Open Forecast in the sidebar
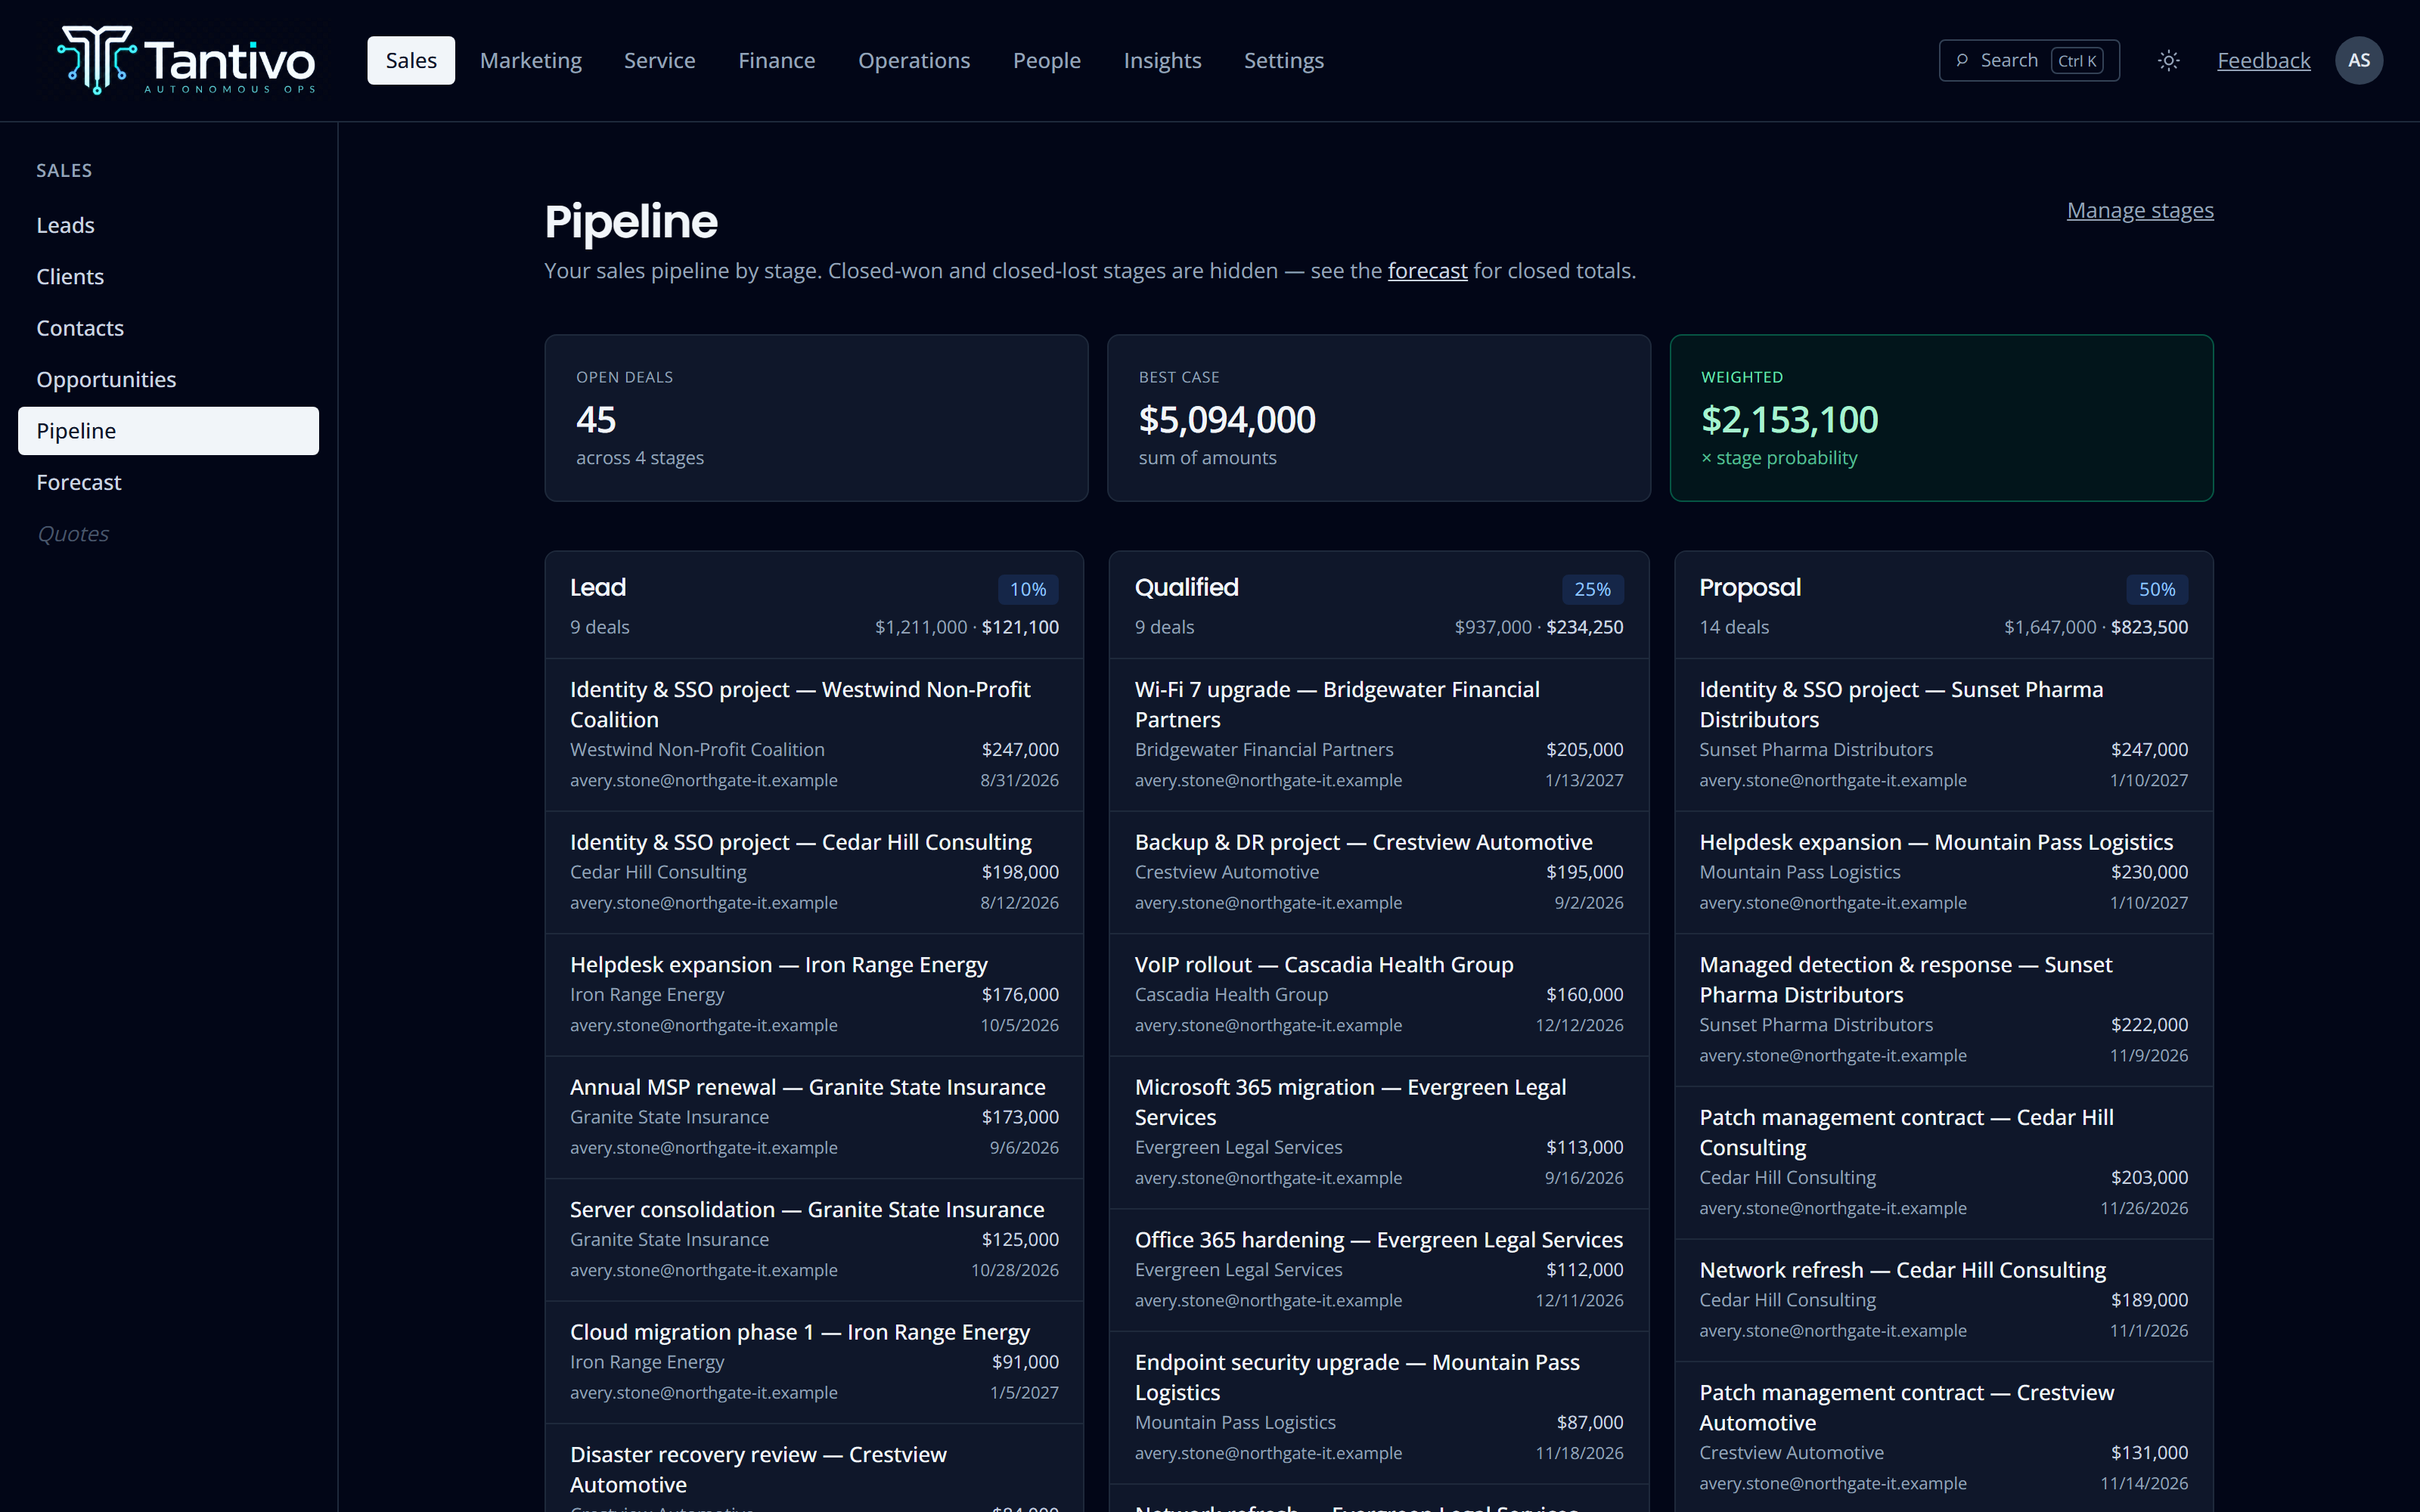2420x1512 pixels. point(168,483)
